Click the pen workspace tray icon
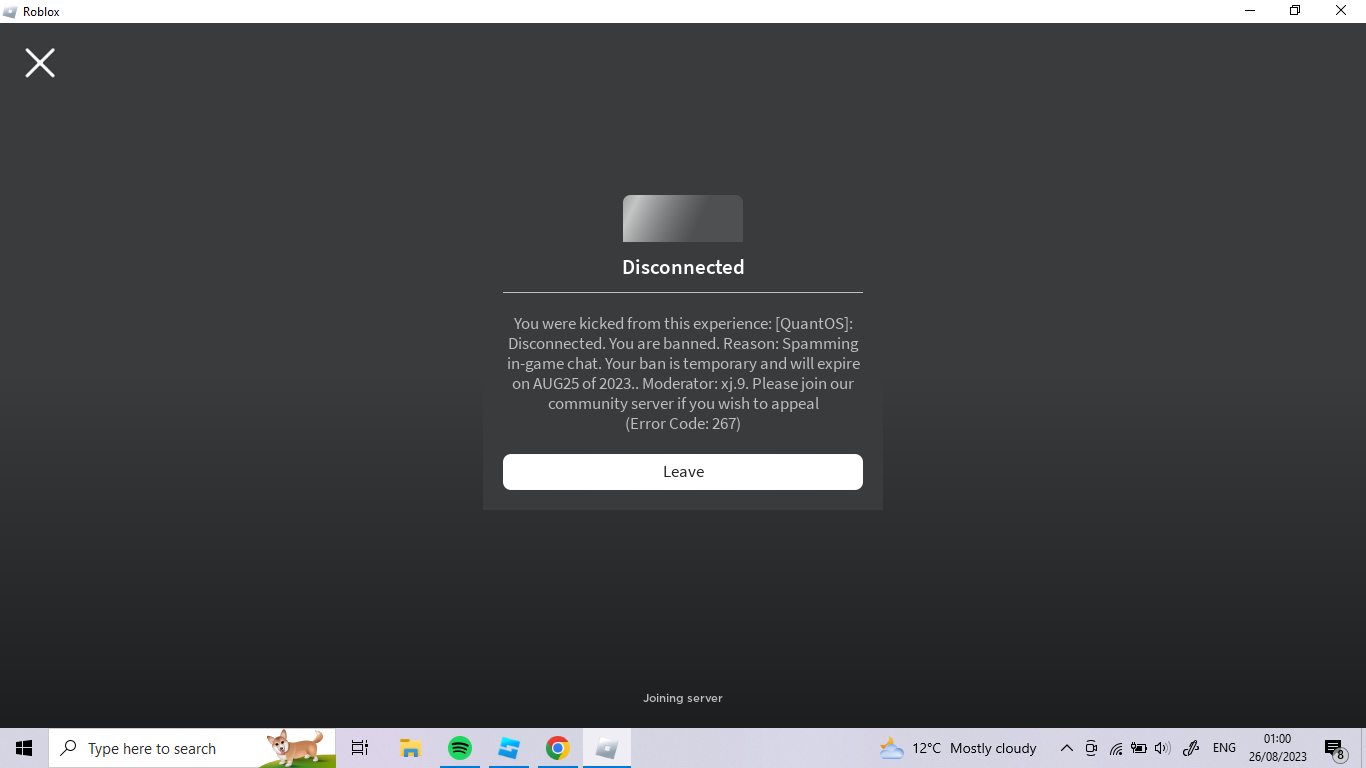Image resolution: width=1366 pixels, height=768 pixels. tap(1191, 748)
